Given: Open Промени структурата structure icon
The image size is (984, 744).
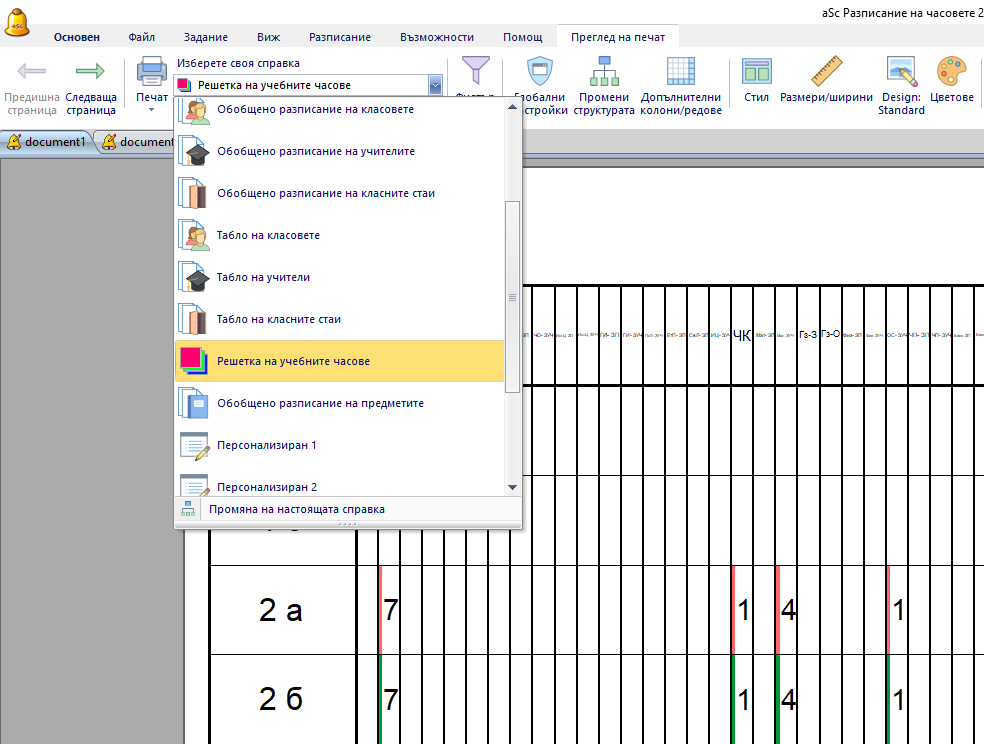Looking at the screenshot, I should tap(604, 72).
